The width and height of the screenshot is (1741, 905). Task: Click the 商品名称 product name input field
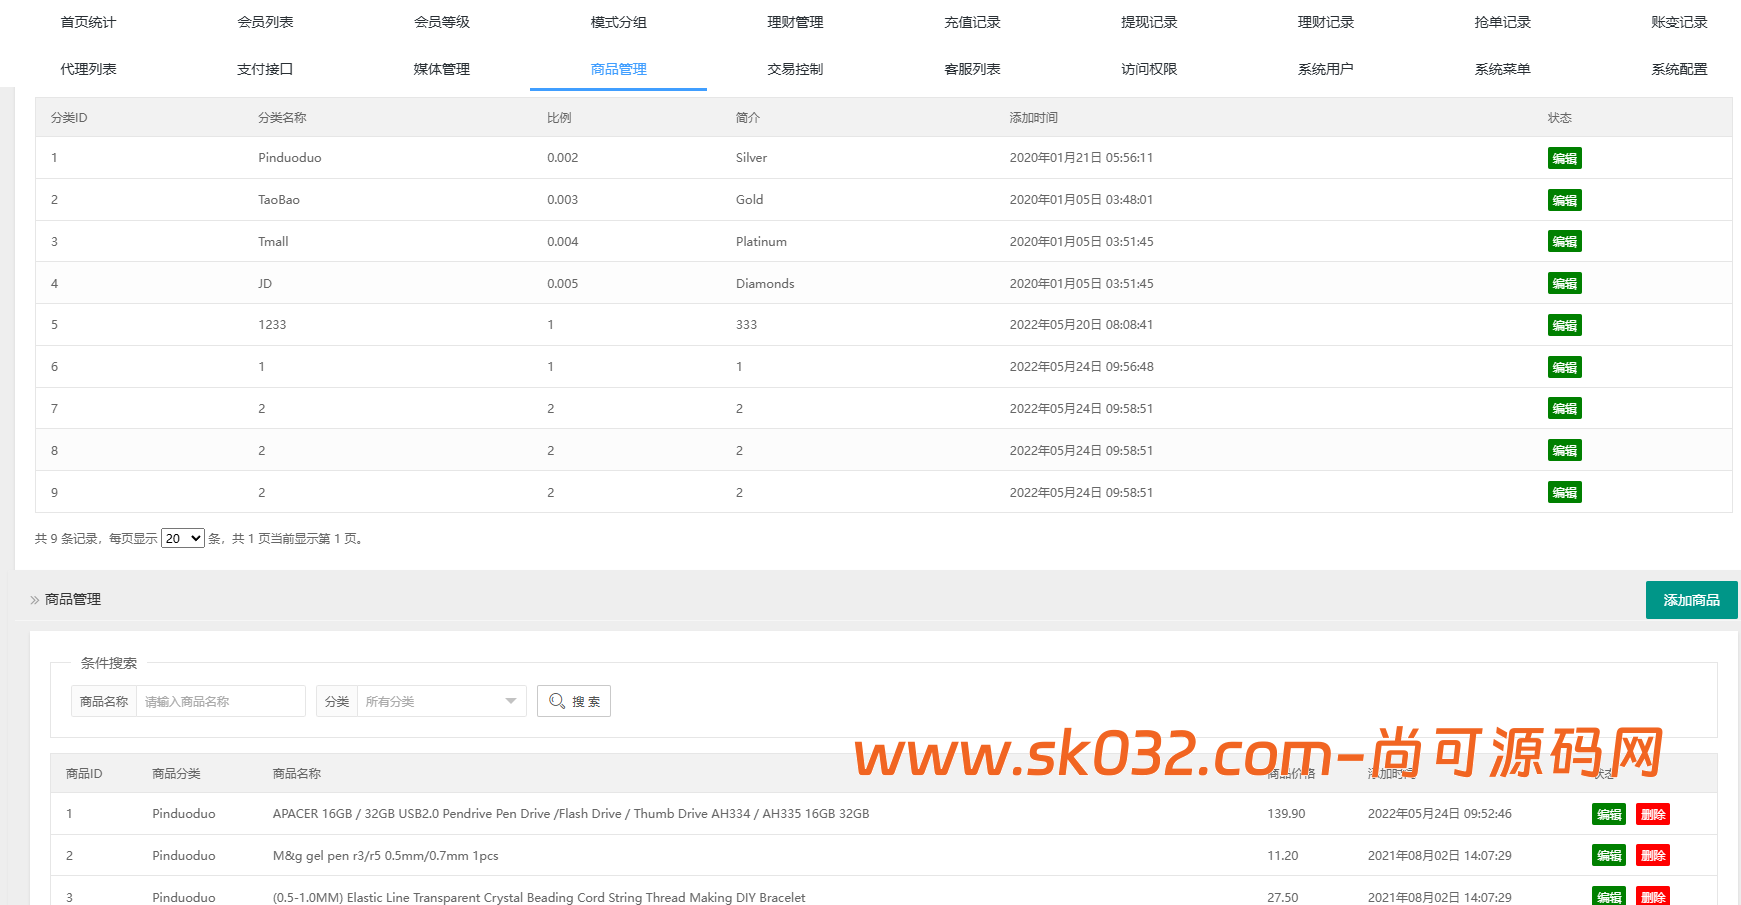pyautogui.click(x=220, y=700)
